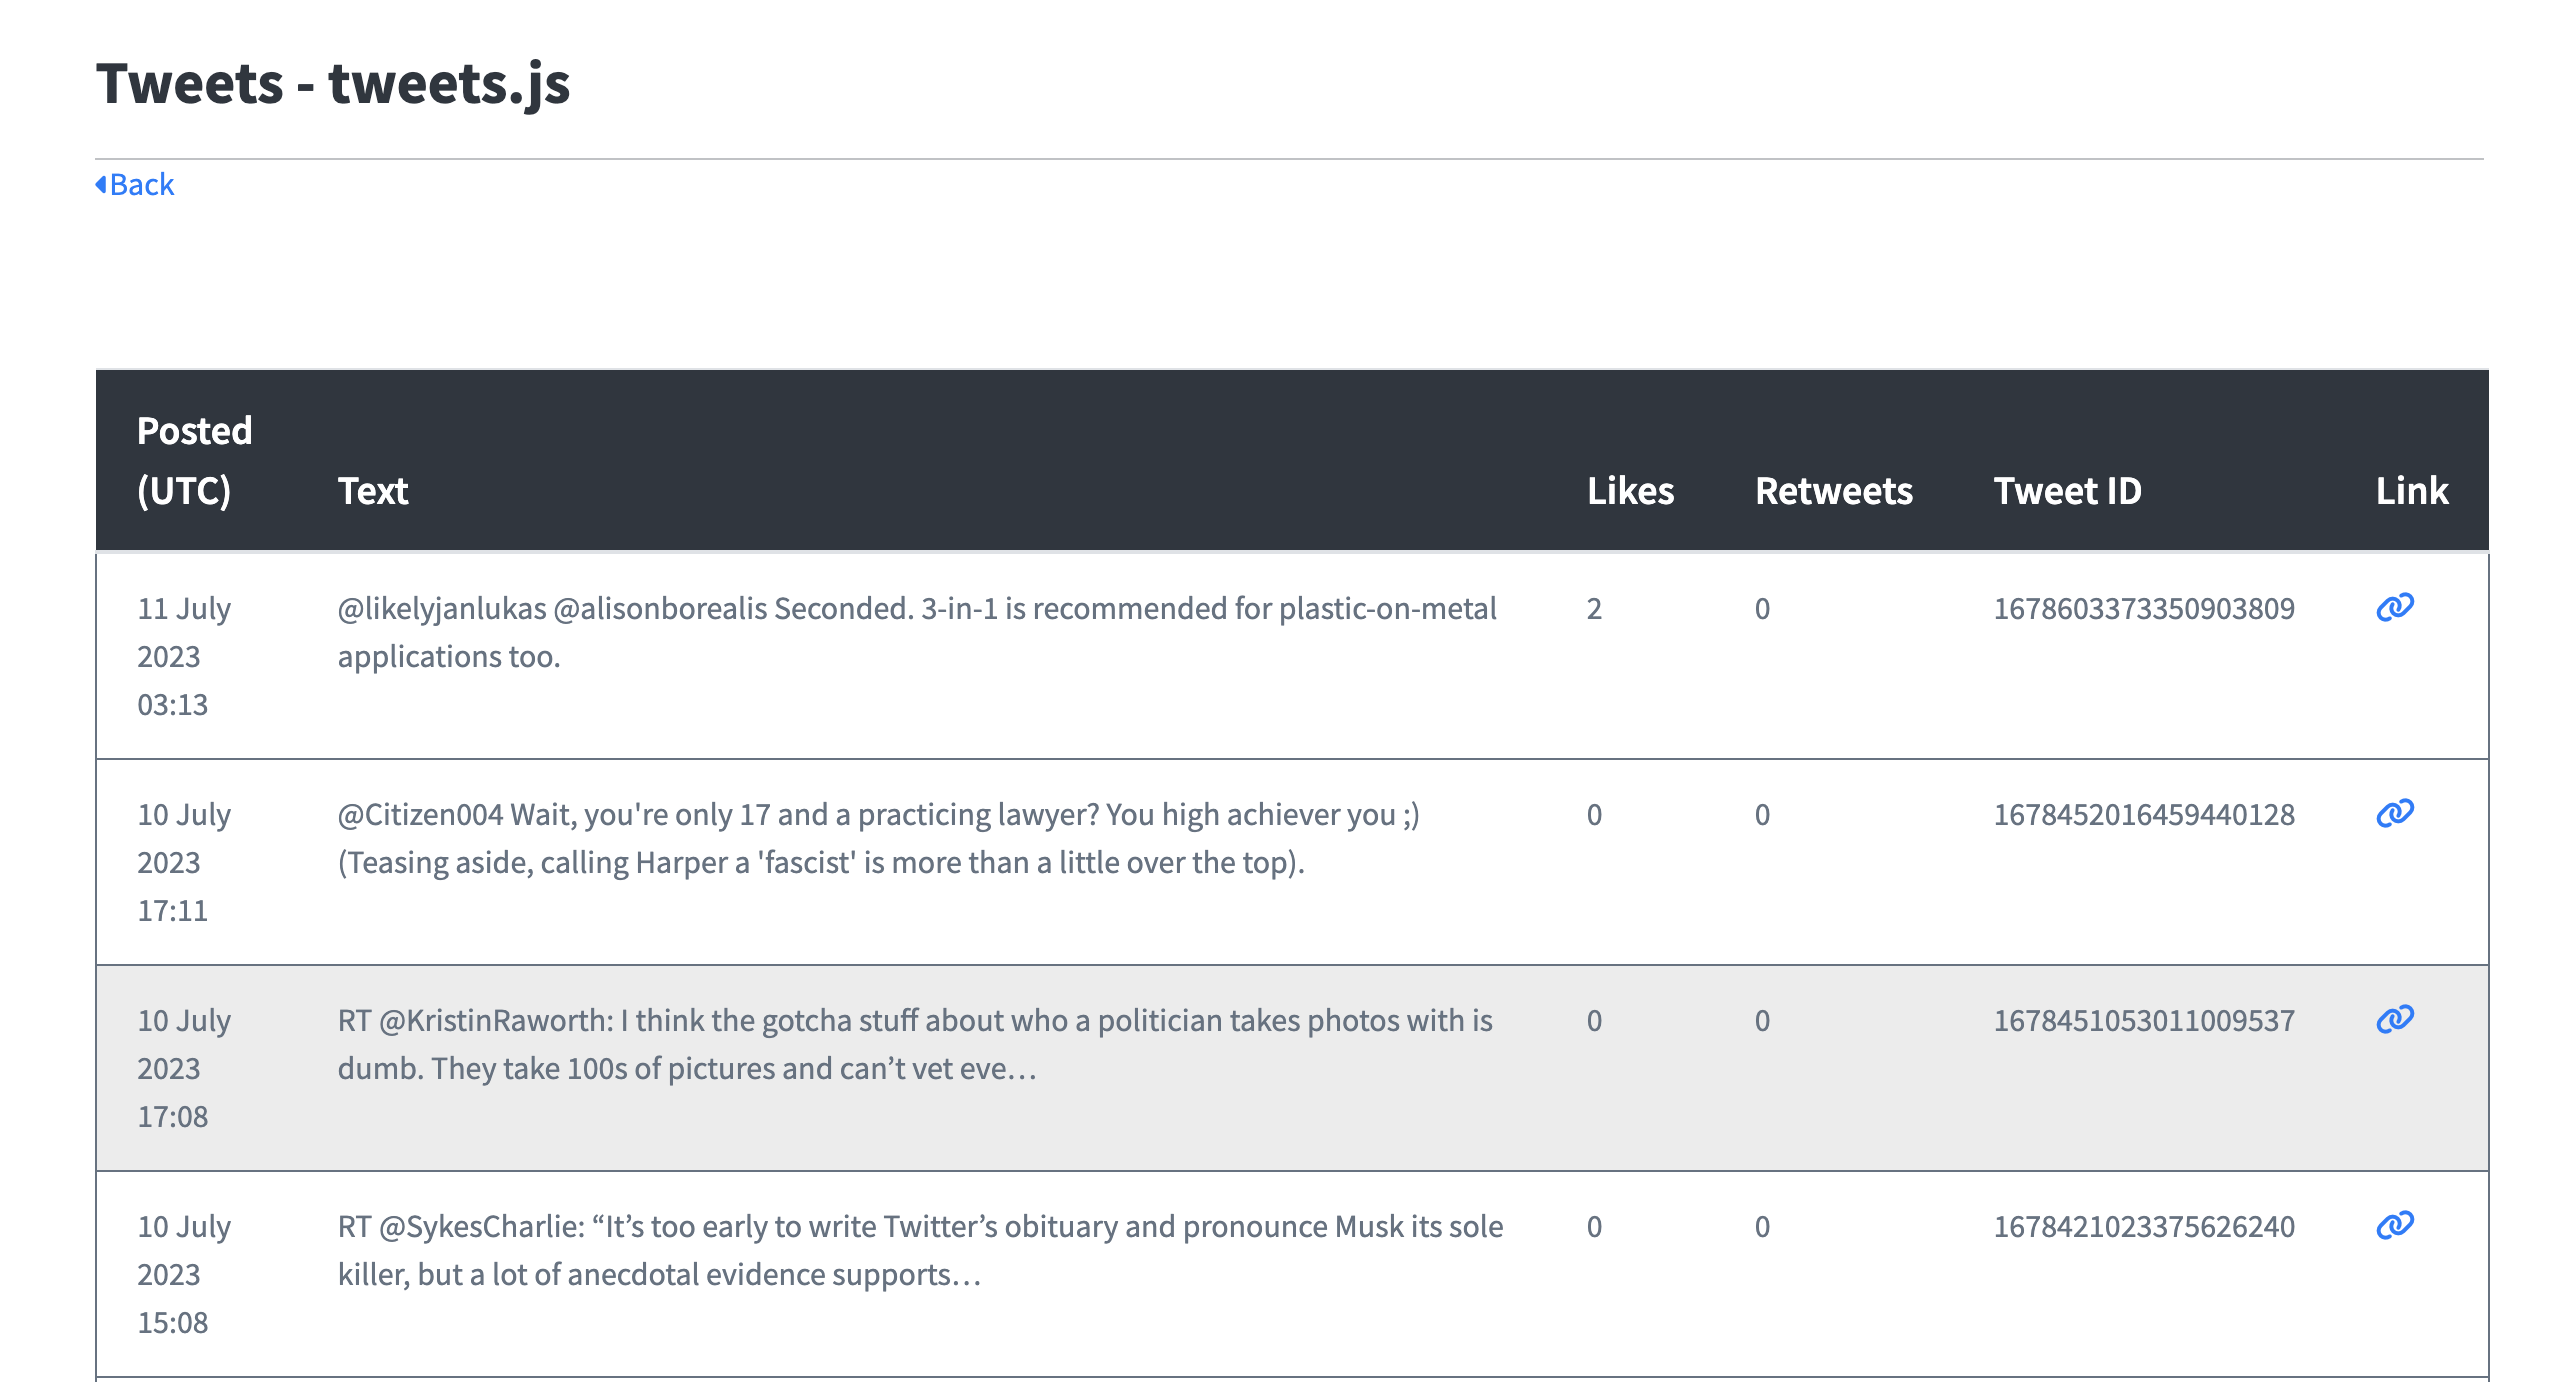Click the Link column header
This screenshot has height=1382, width=2572.
coord(2411,491)
